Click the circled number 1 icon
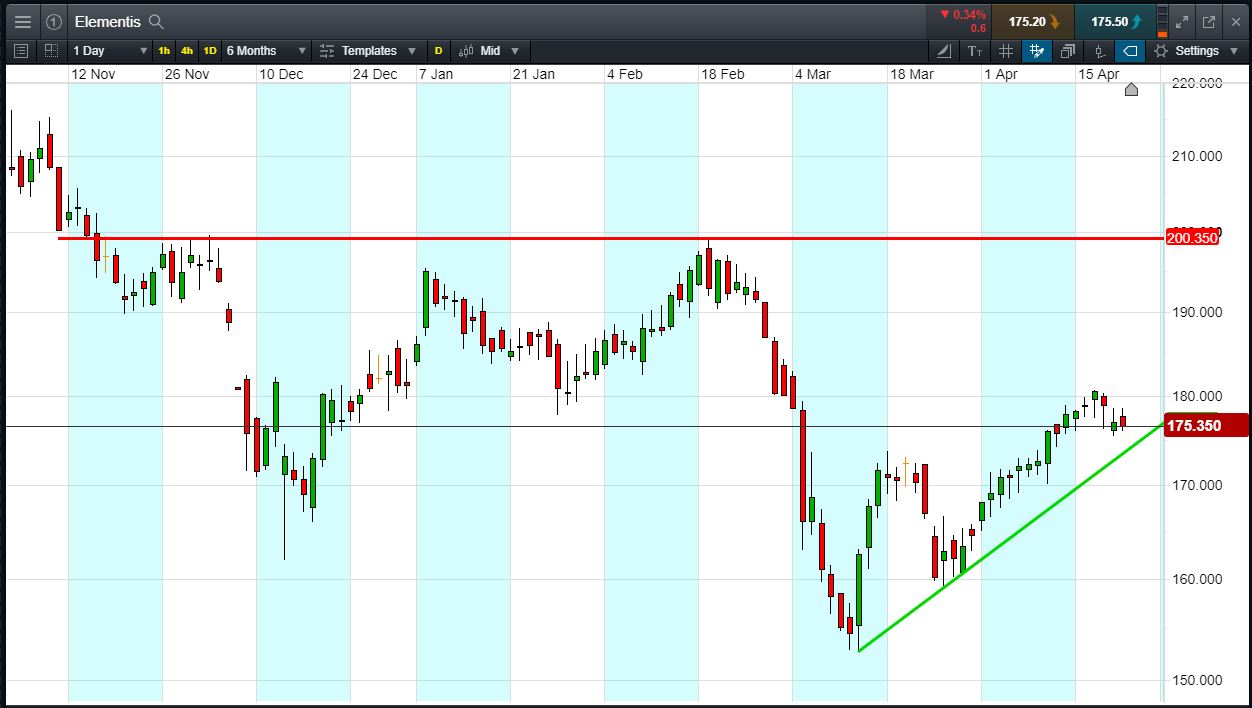The image size is (1252, 708). (54, 21)
